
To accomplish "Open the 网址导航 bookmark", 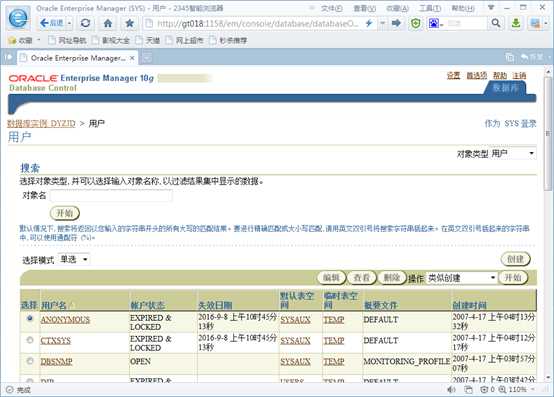I will pyautogui.click(x=67, y=41).
